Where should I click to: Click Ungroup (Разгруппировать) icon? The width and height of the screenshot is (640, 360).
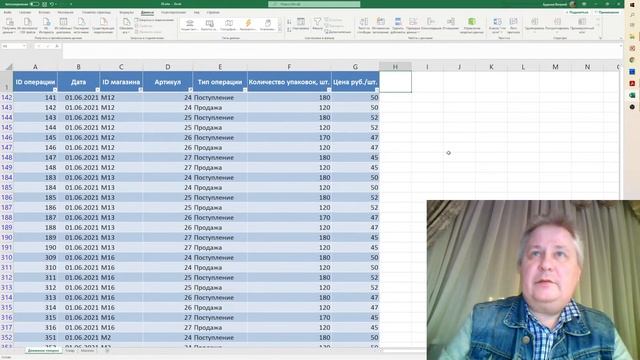click(557, 25)
